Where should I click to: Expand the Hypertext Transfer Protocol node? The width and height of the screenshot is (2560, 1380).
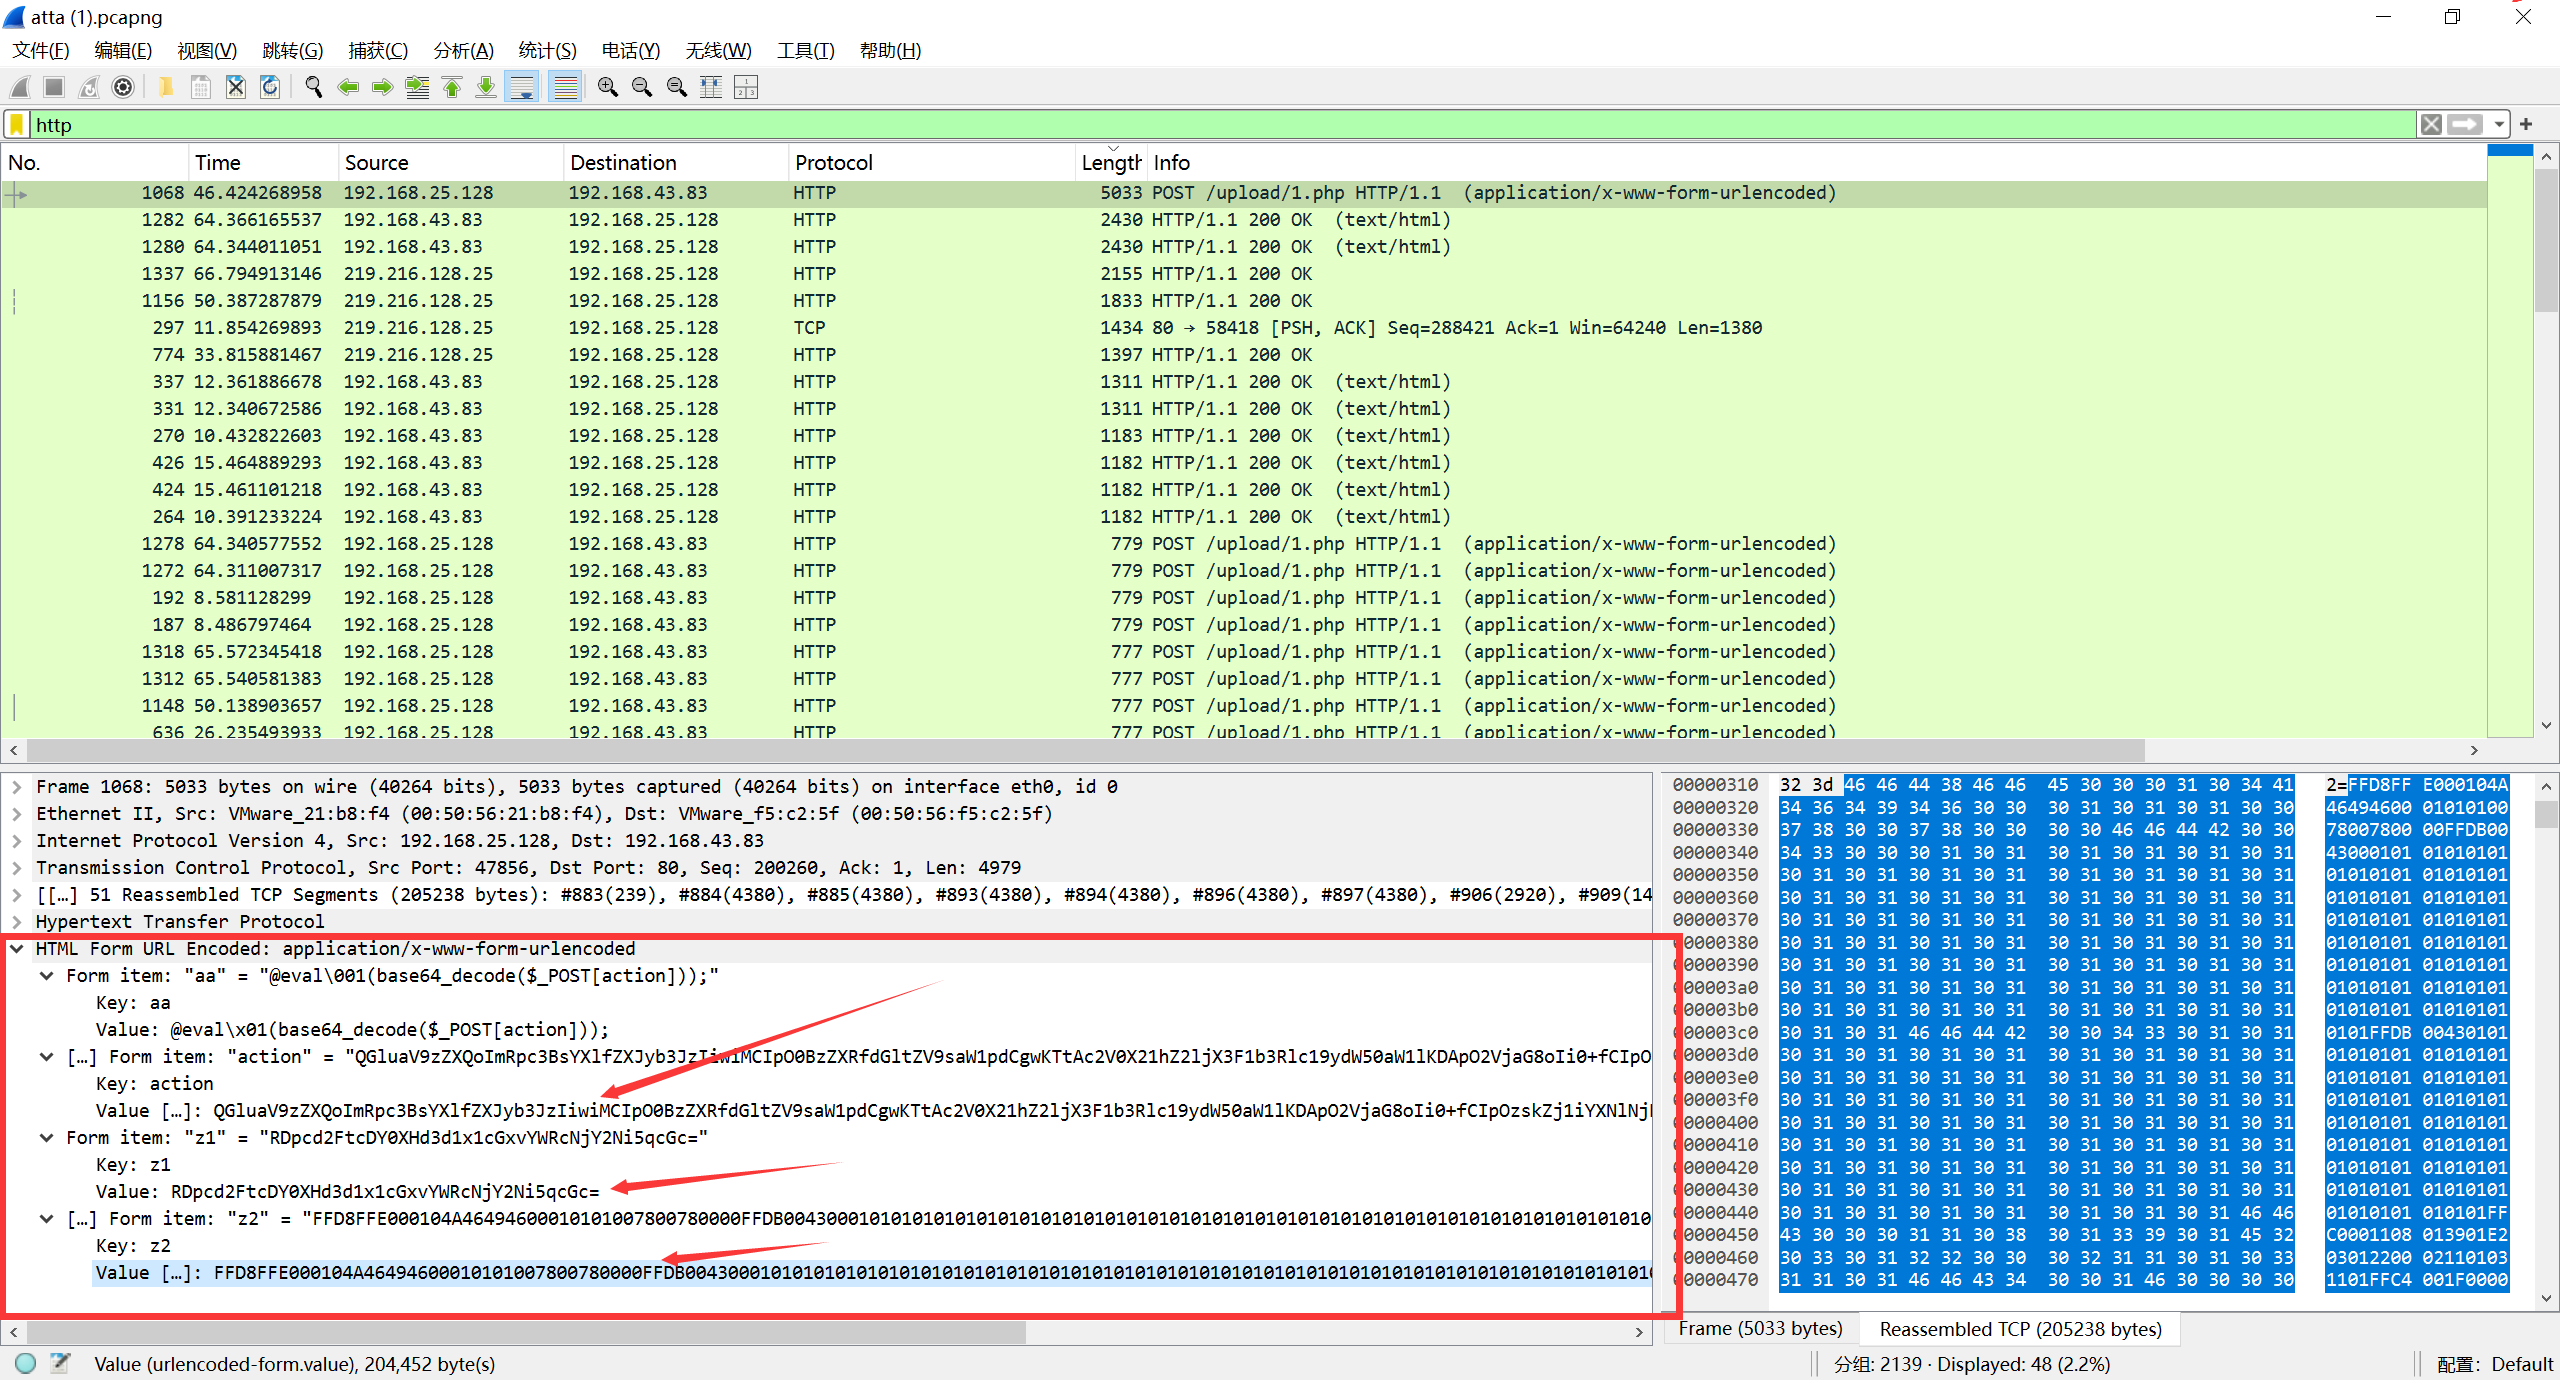tap(17, 922)
